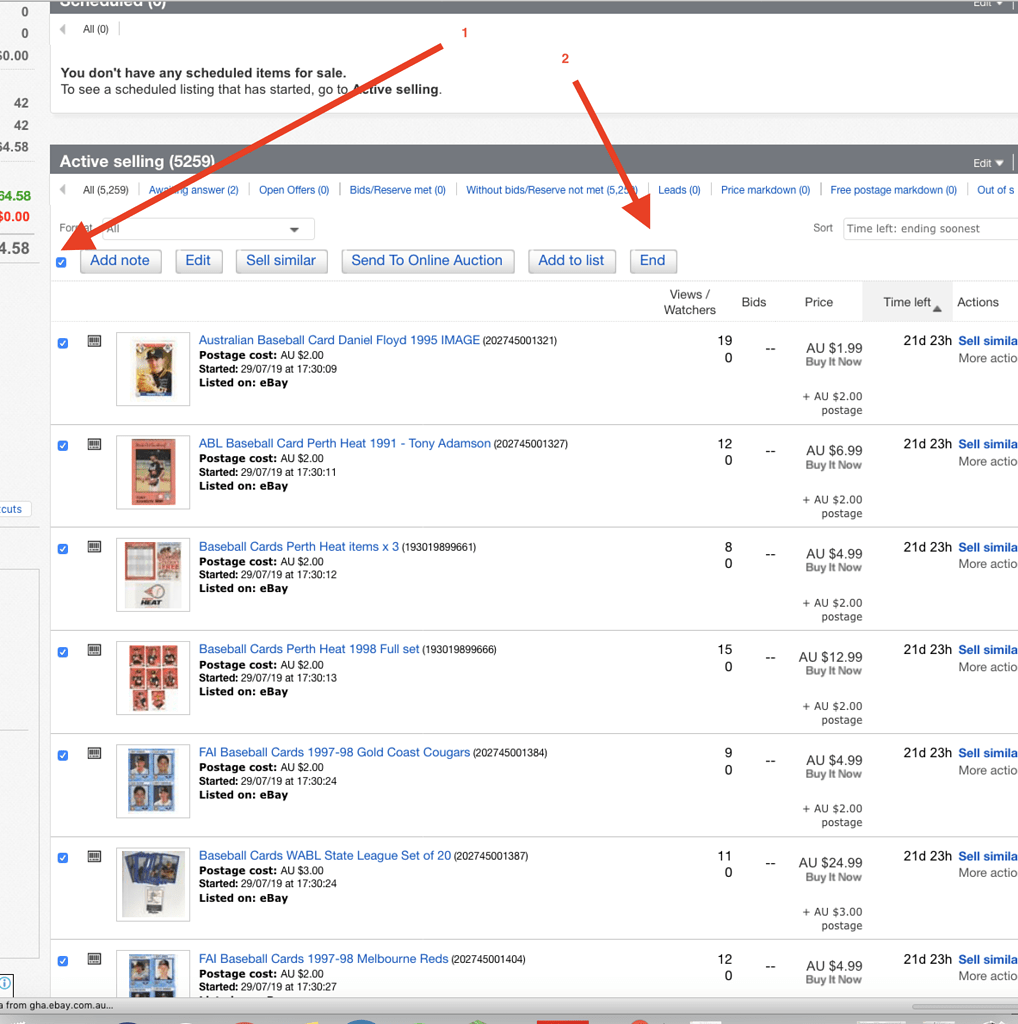Open the Tony Adamson card thumbnail
Viewport: 1018px width, 1024px height.
pyautogui.click(x=153, y=472)
